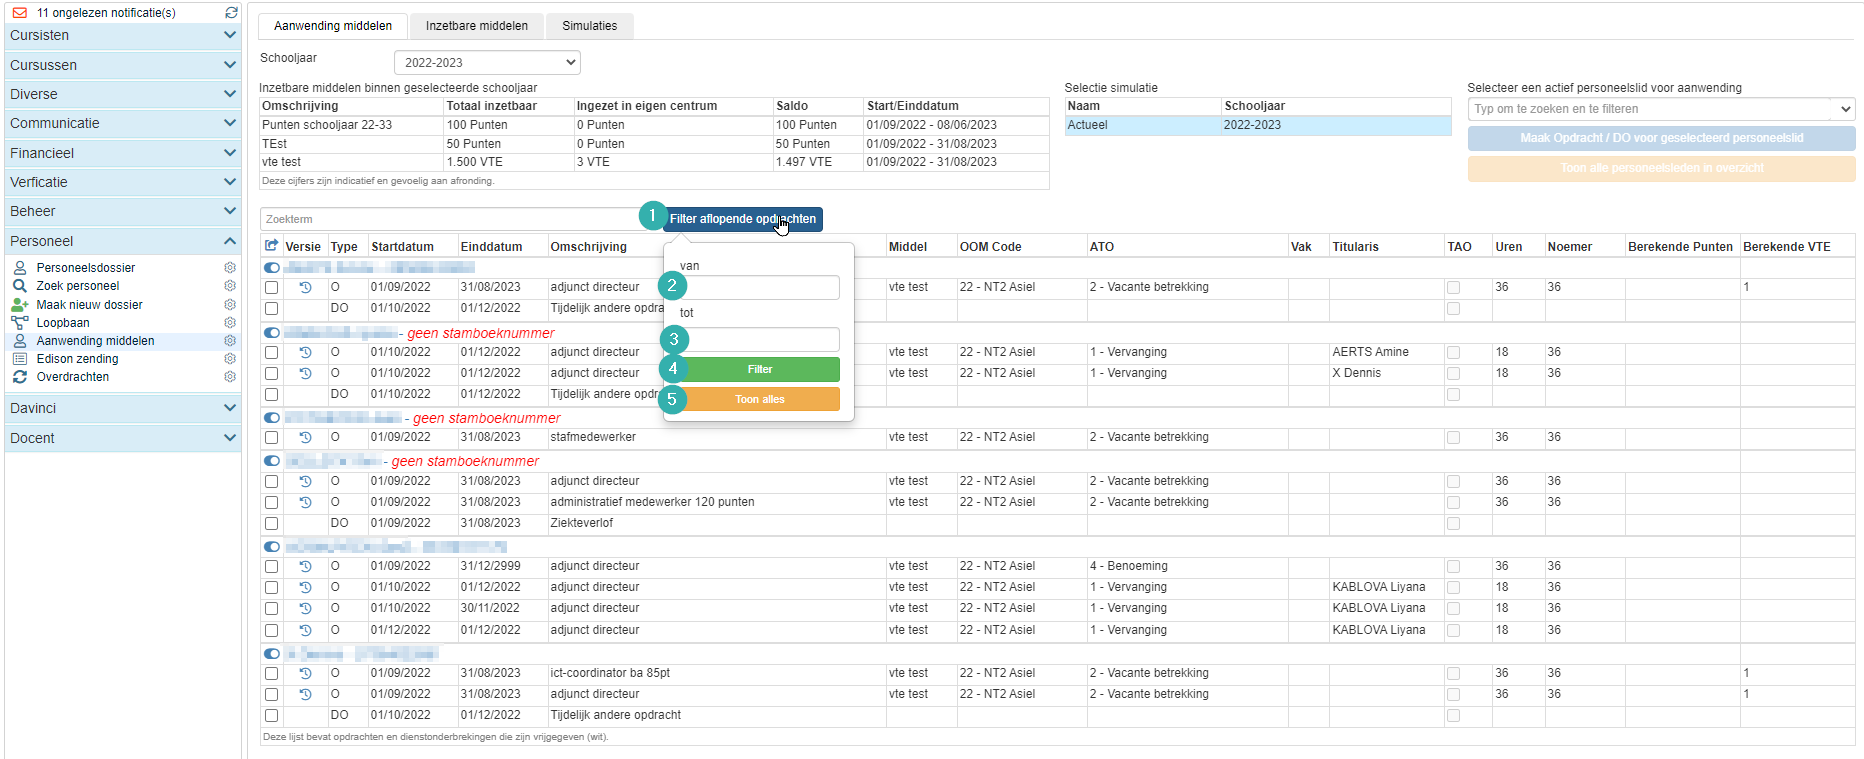Image resolution: width=1864 pixels, height=759 pixels.
Task: Open the personeelslid search combo box
Action: click(x=1661, y=109)
